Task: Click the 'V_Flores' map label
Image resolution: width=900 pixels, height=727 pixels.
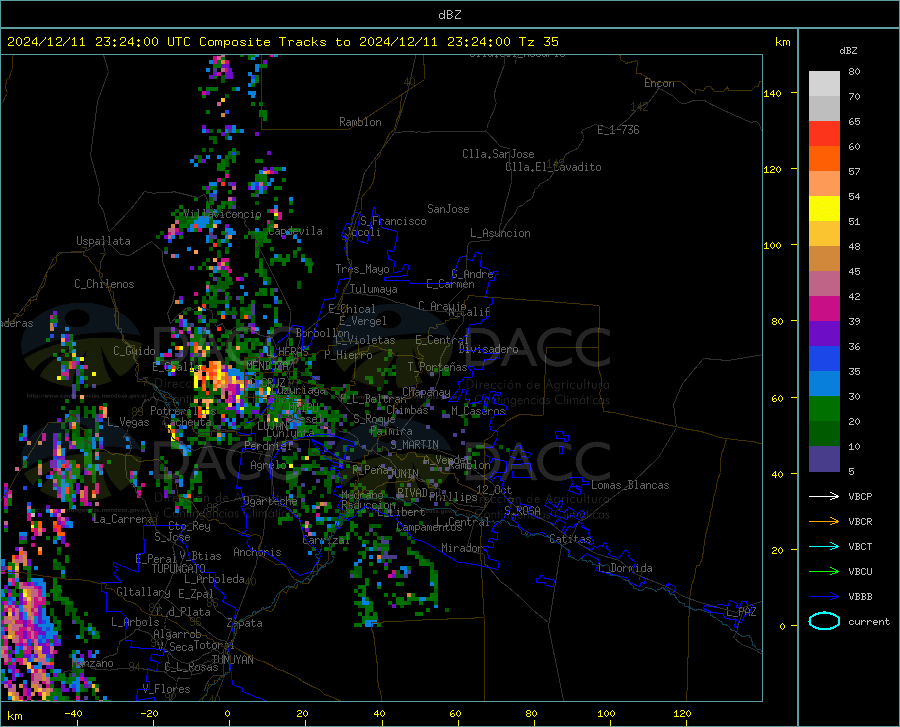Action: click(x=166, y=689)
